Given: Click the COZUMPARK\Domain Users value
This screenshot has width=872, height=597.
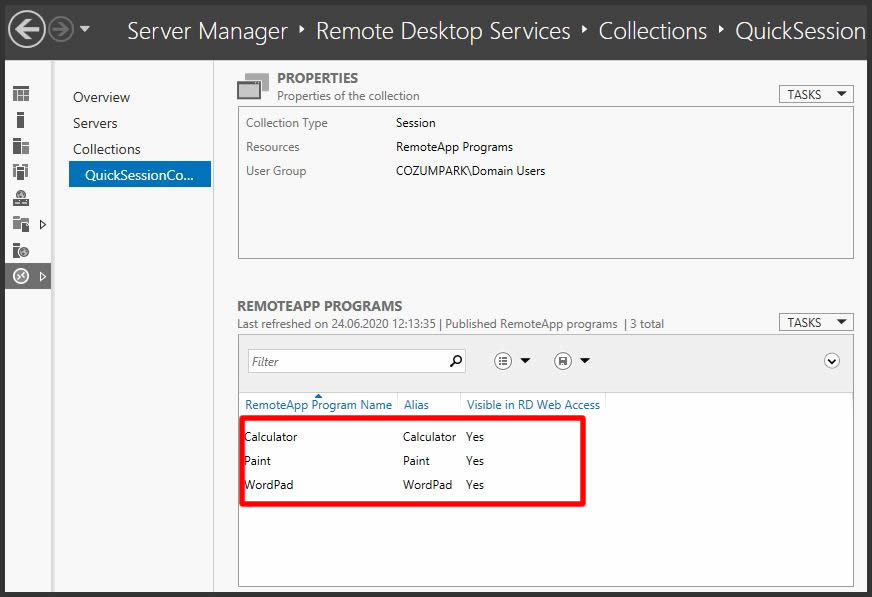Looking at the screenshot, I should point(470,171).
